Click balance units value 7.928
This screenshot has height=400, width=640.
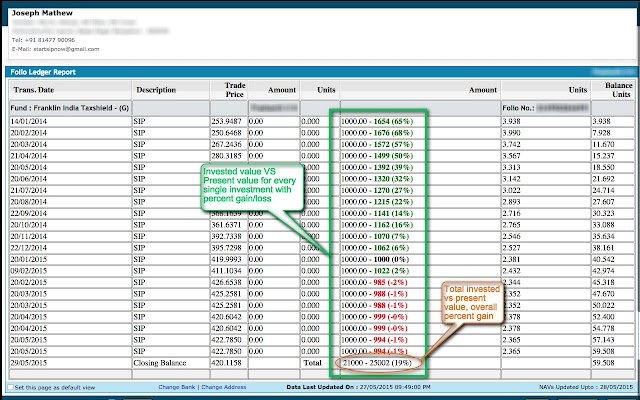coord(601,133)
